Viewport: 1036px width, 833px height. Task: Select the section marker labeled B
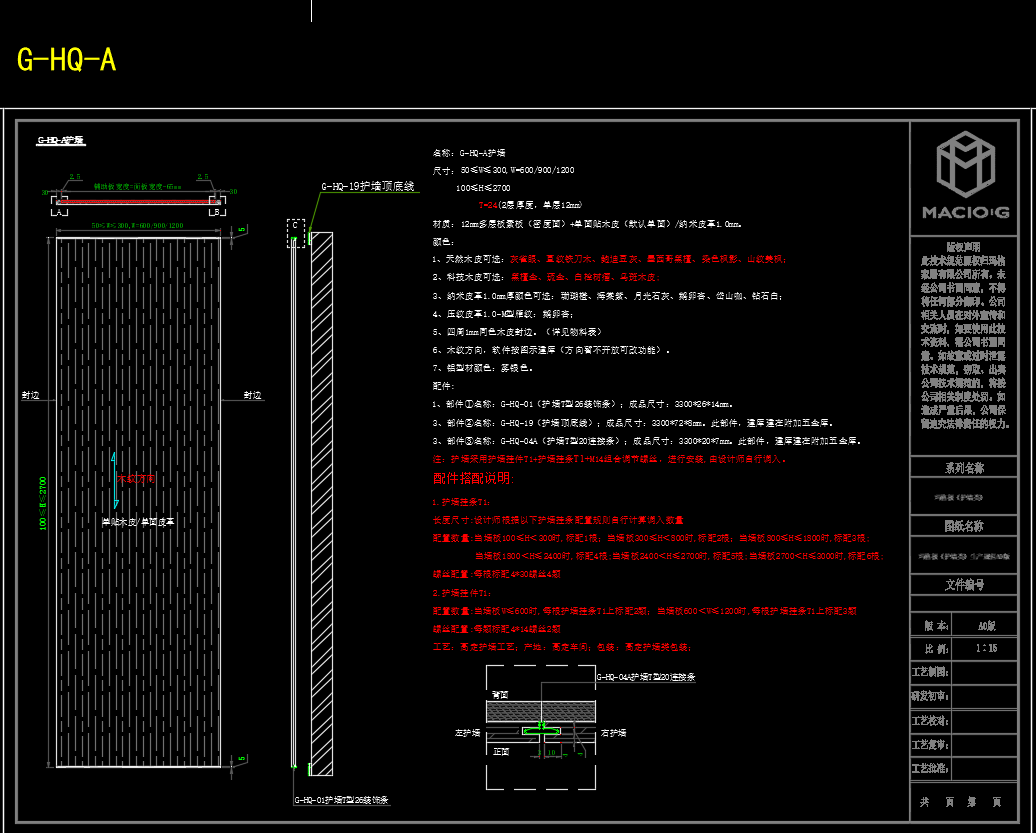tap(214, 212)
